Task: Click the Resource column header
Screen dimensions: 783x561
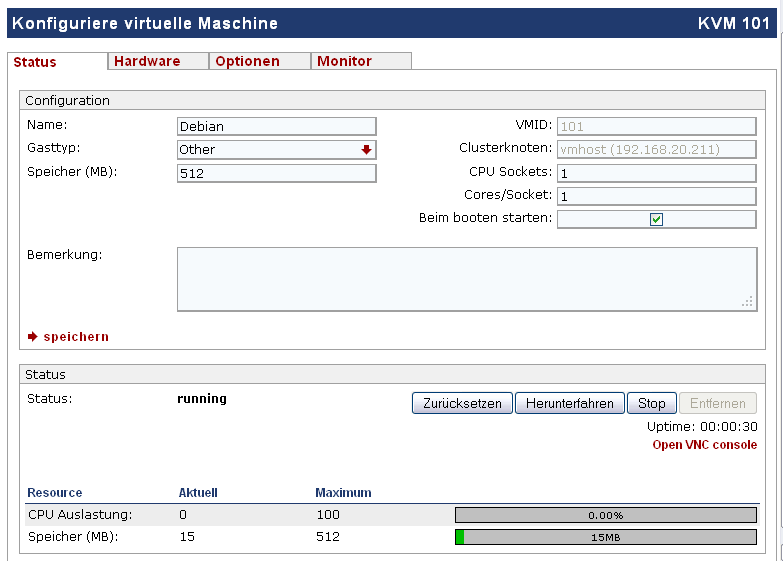Action: [x=54, y=493]
